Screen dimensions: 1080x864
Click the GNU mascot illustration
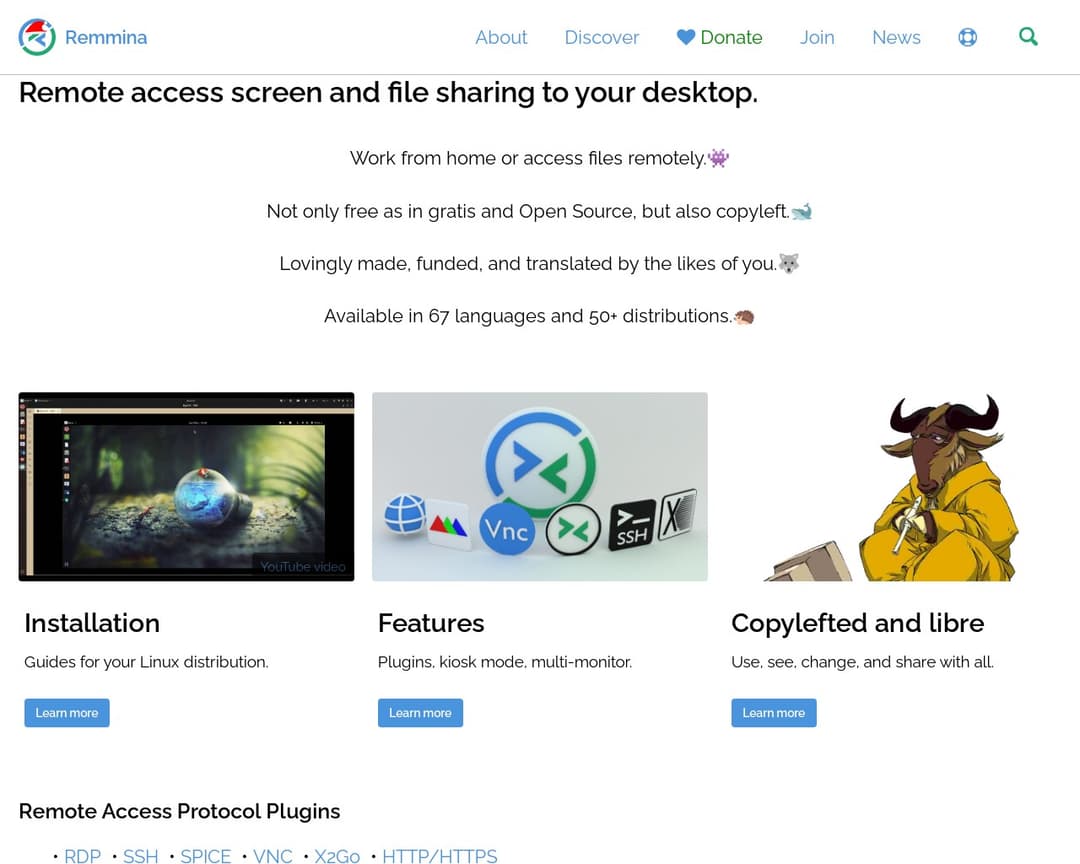tap(893, 486)
